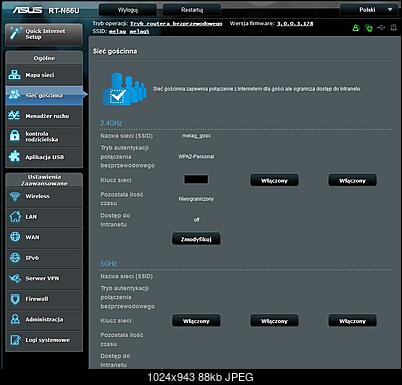Click the guest network illustration image

[124, 89]
